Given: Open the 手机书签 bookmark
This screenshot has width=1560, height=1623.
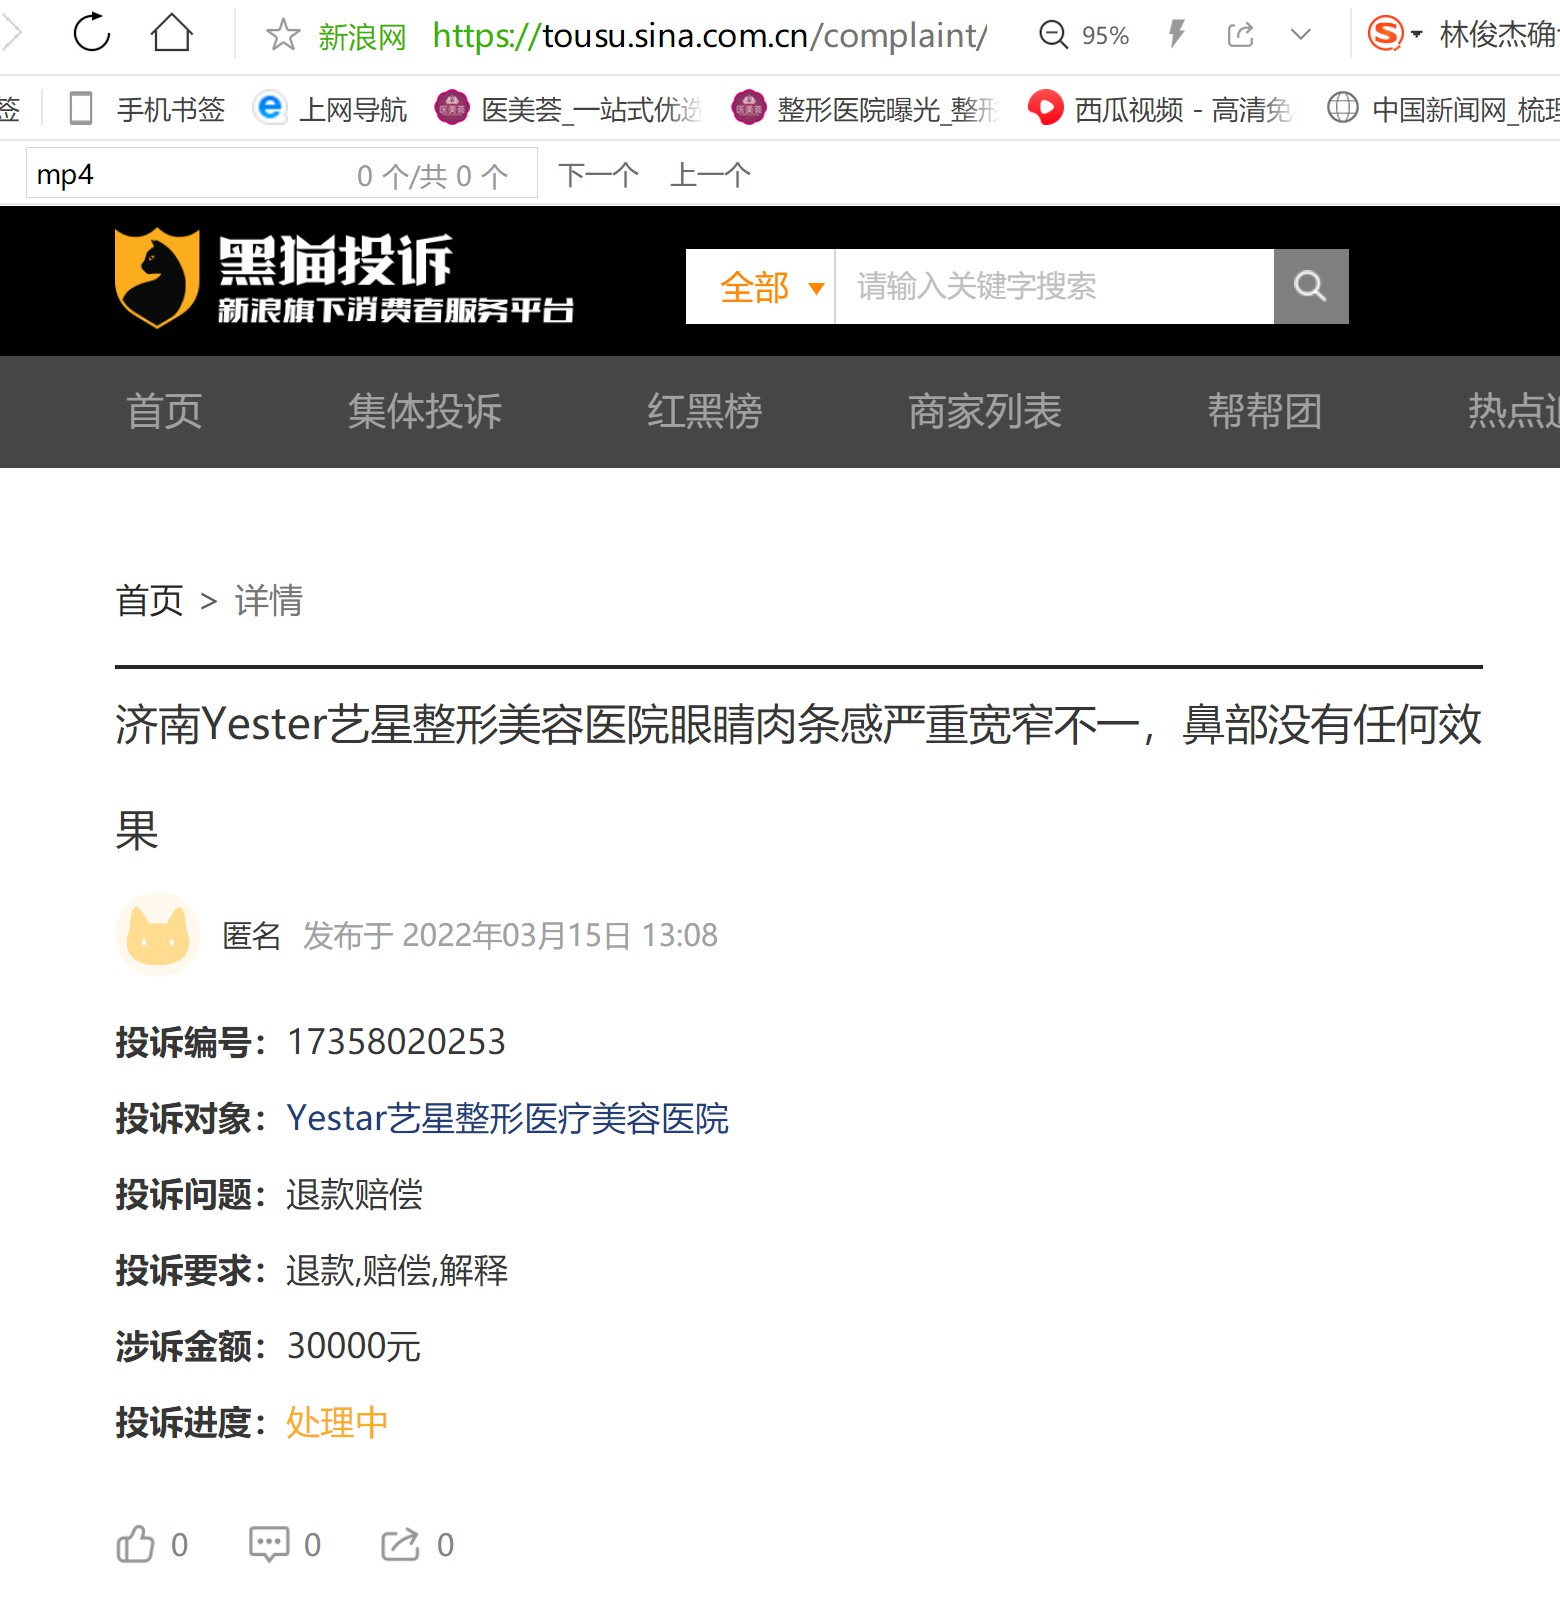Looking at the screenshot, I should 147,108.
